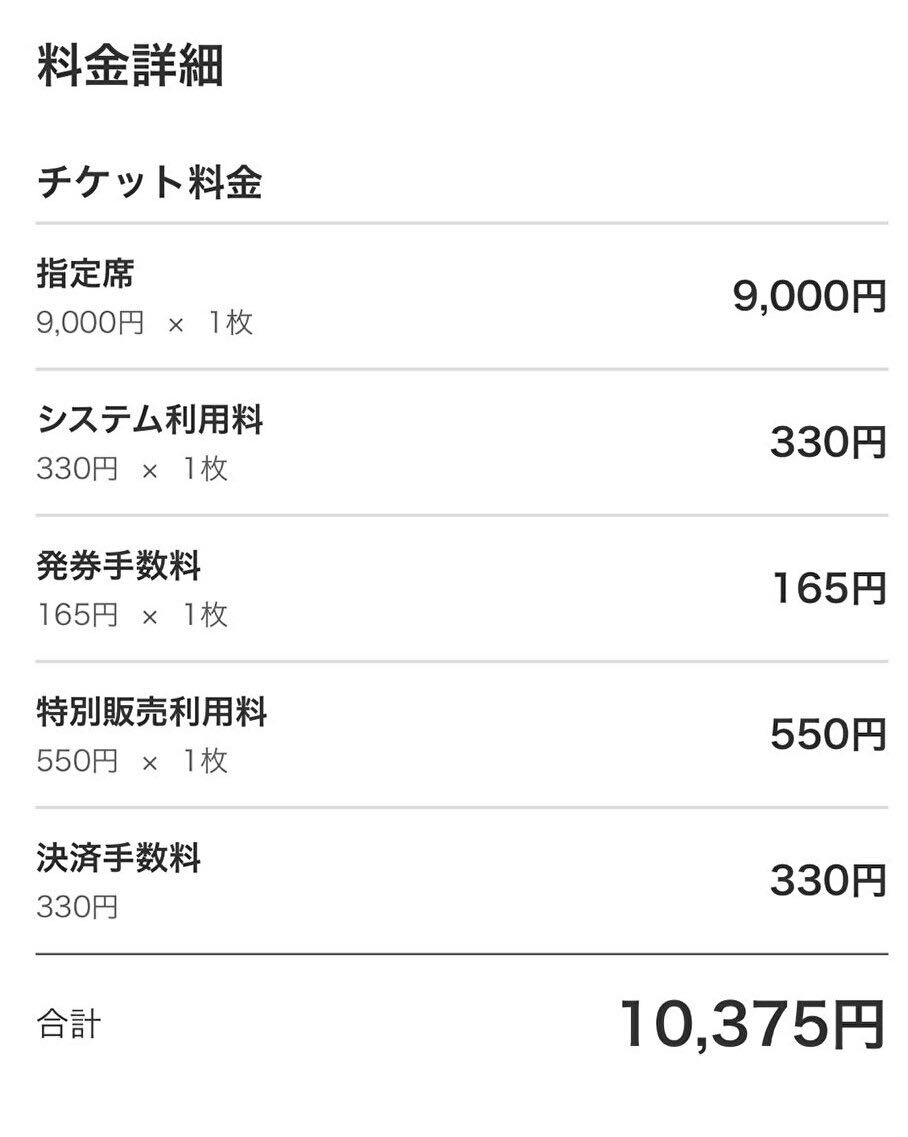Select the システム利用料 label
This screenshot has height=1137, width=908.
tap(150, 420)
